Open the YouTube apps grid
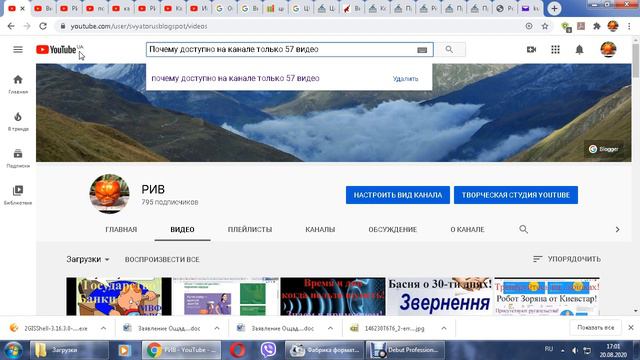Screen dimensions: 640x360 pos(555,49)
